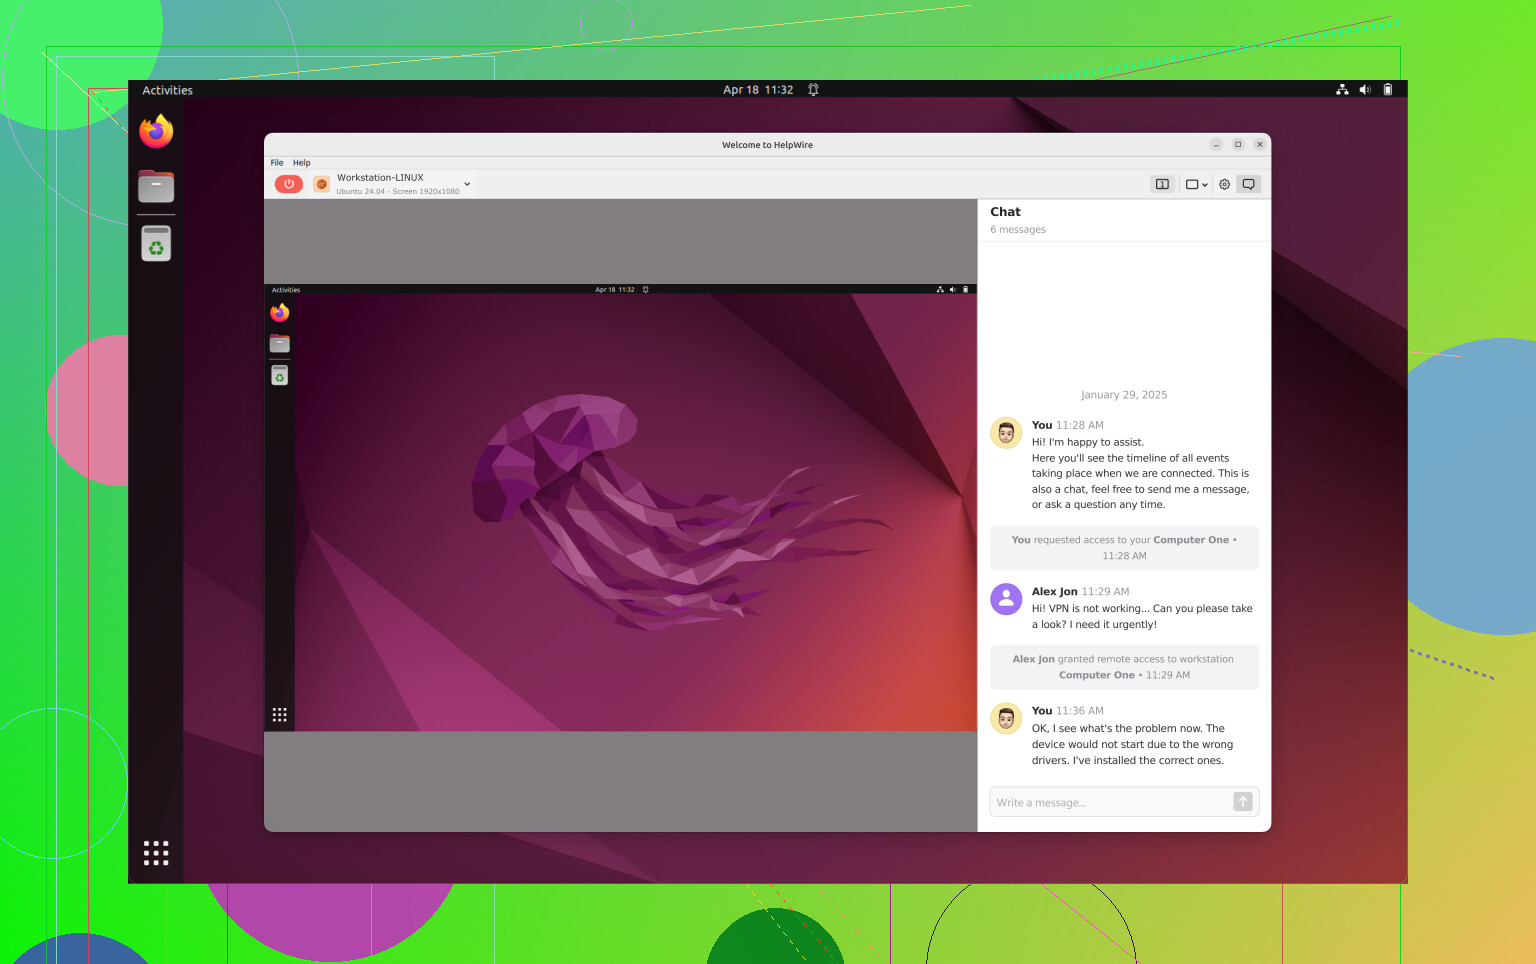Open the Help menu
1536x964 pixels.
[x=301, y=162]
